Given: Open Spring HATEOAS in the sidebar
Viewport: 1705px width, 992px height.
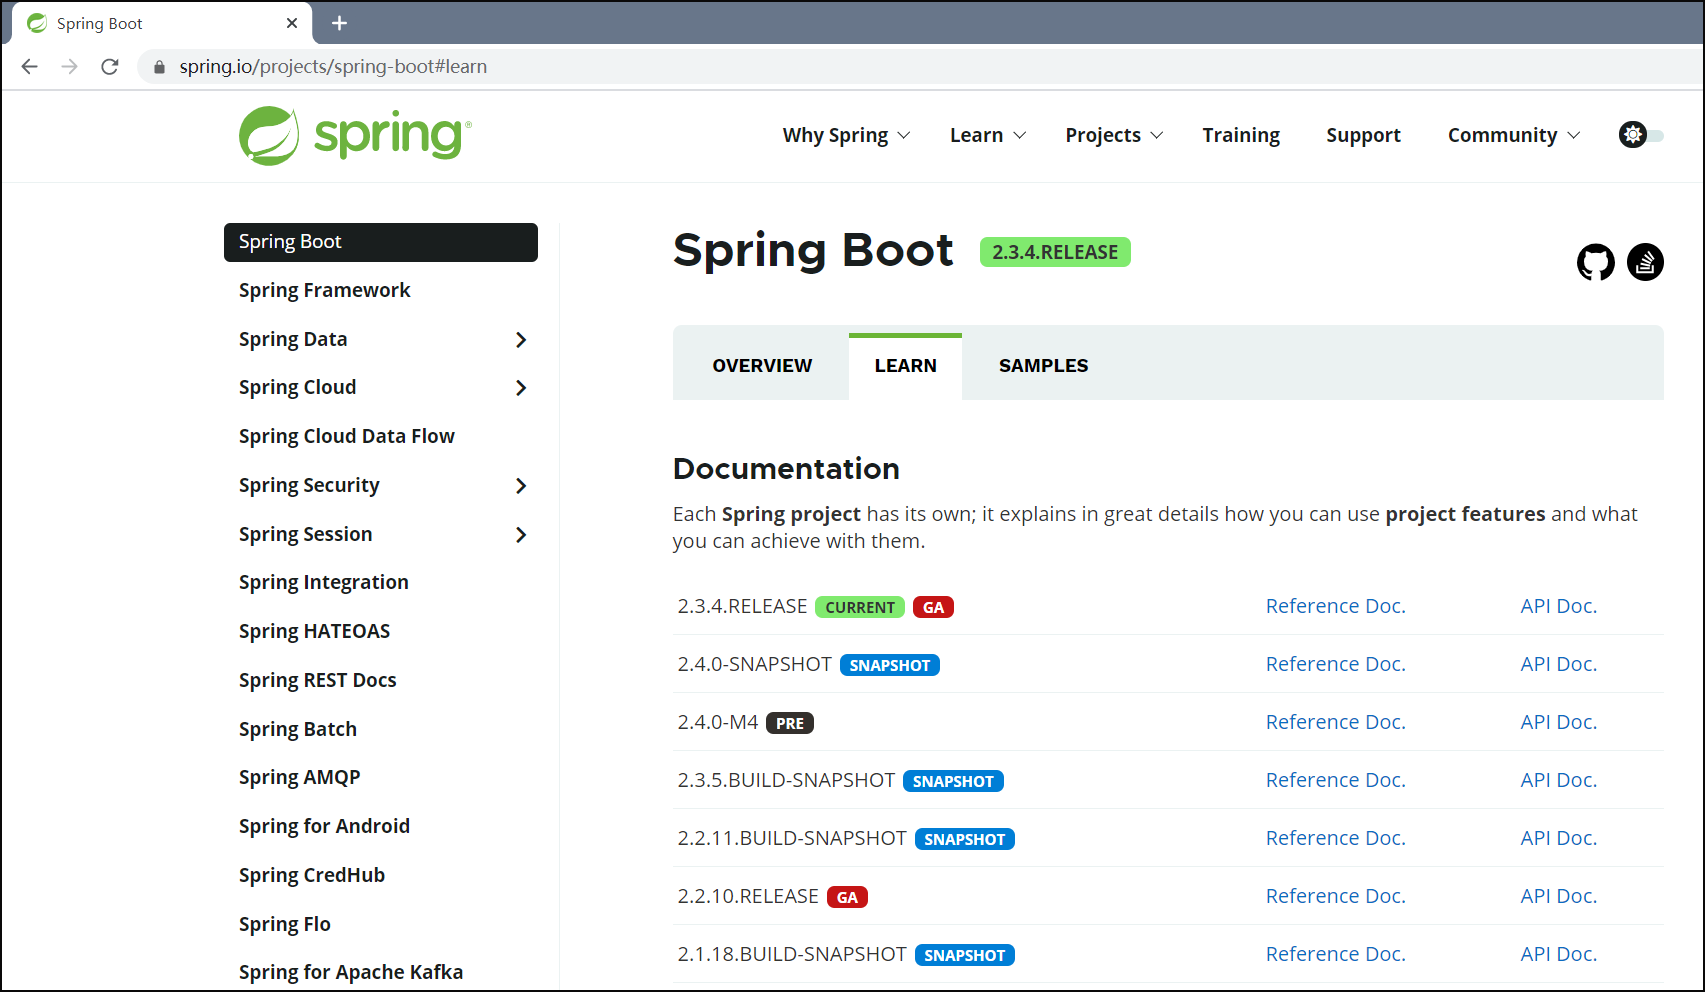Looking at the screenshot, I should 315,631.
